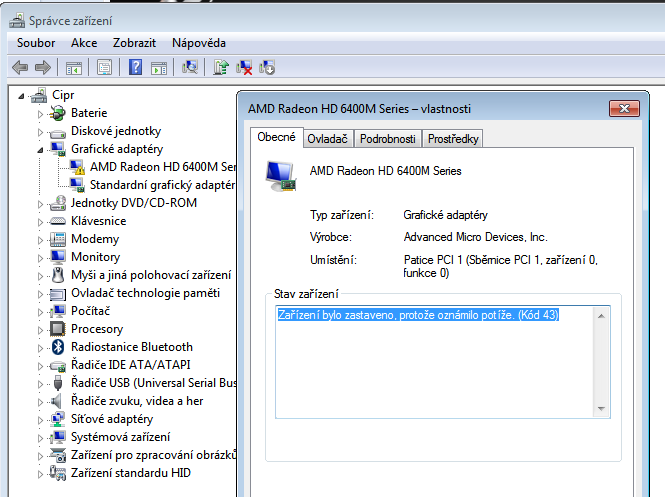This screenshot has width=665, height=497.
Task: Select the Cipr computer icon
Action: point(39,95)
